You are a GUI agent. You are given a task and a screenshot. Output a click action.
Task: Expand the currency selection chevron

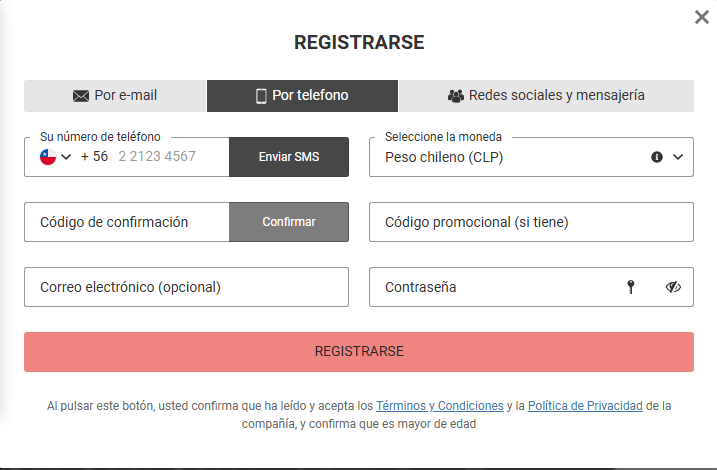pyautogui.click(x=678, y=157)
